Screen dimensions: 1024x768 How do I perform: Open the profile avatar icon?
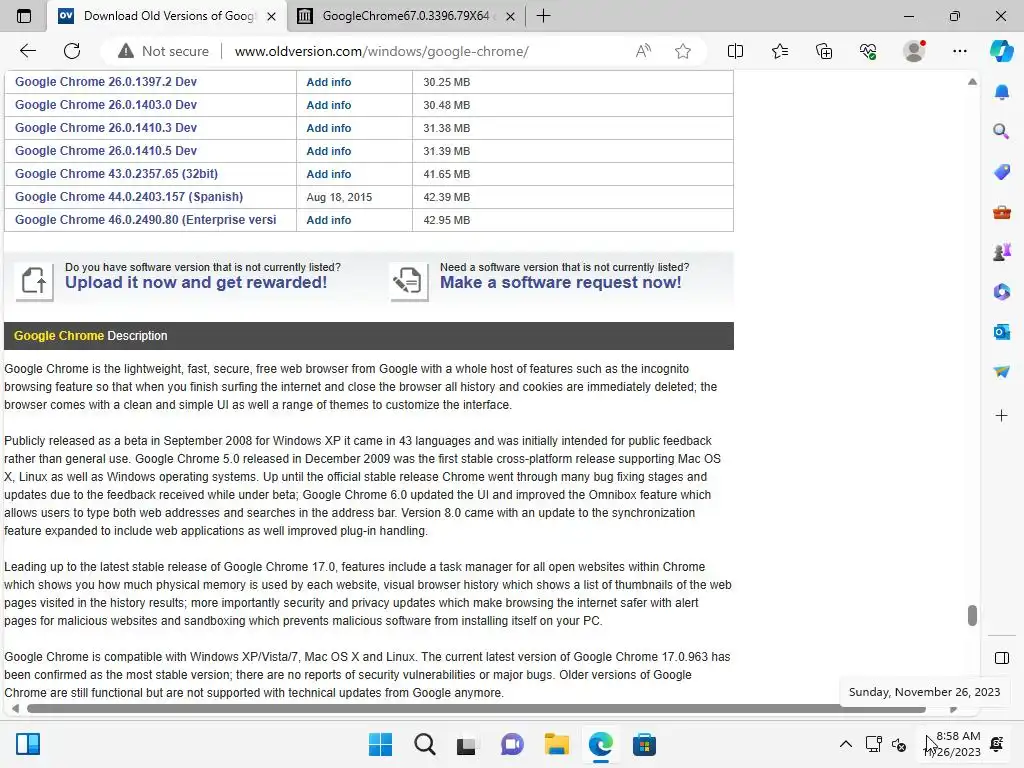coord(914,51)
